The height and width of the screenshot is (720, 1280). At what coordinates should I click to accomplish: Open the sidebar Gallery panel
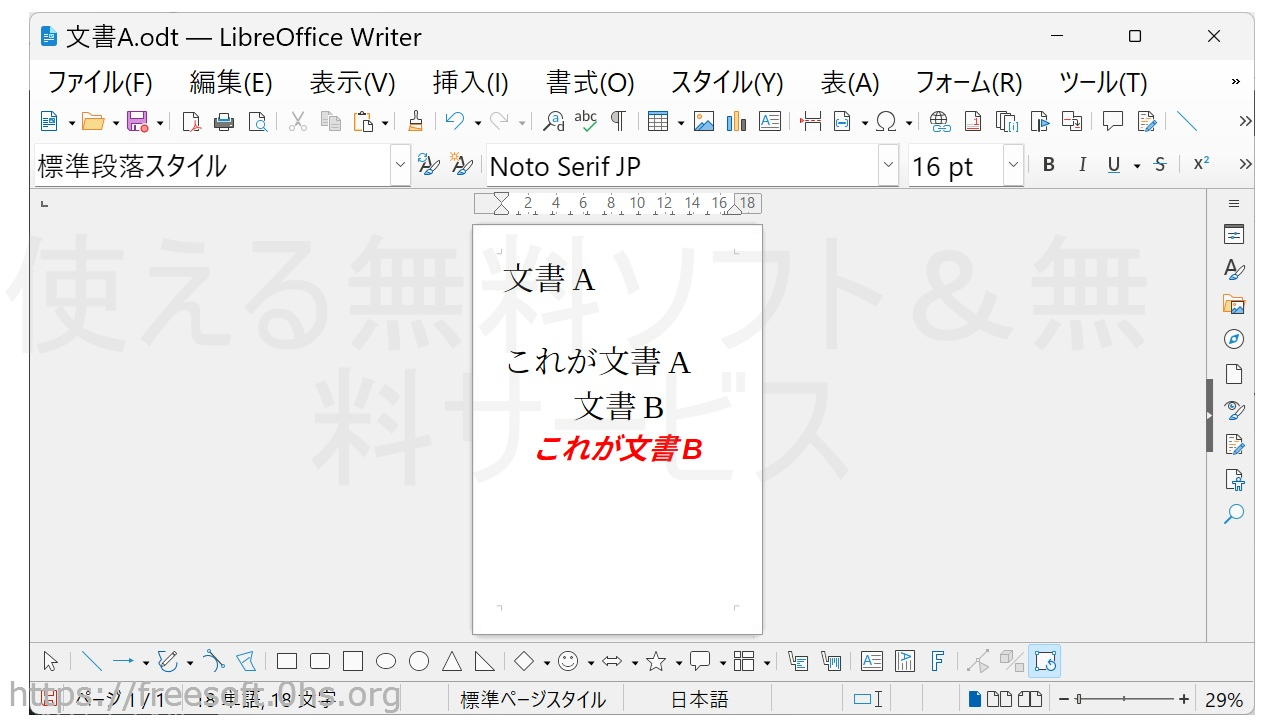1234,304
